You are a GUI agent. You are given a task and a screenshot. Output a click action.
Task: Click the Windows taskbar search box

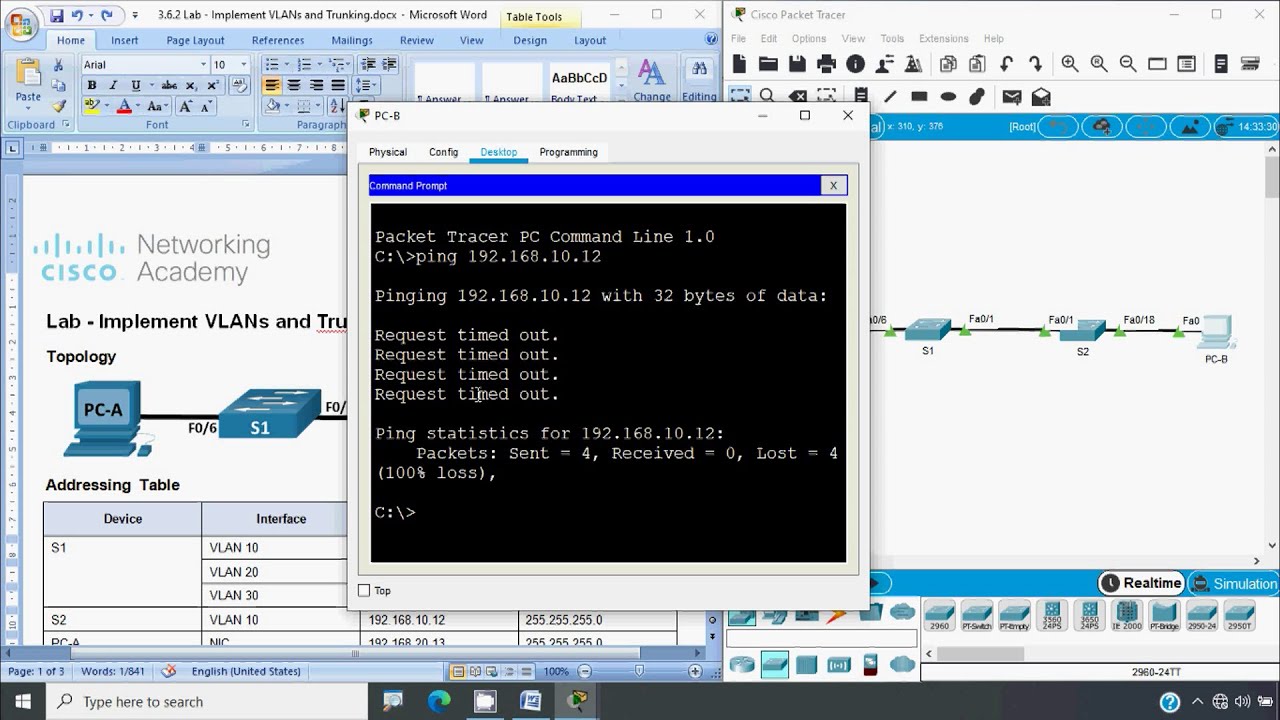click(209, 702)
